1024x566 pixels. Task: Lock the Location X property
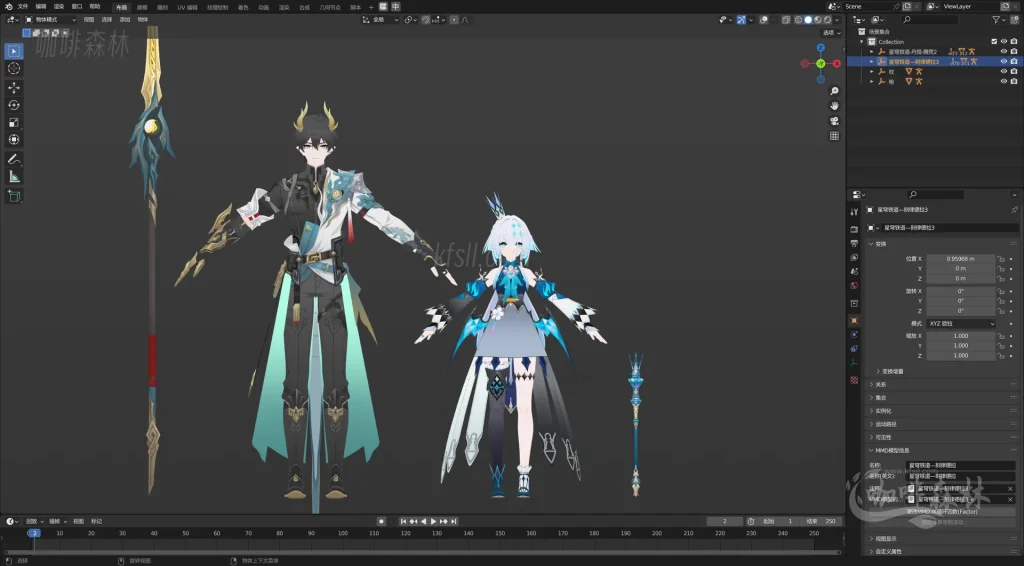point(1000,259)
